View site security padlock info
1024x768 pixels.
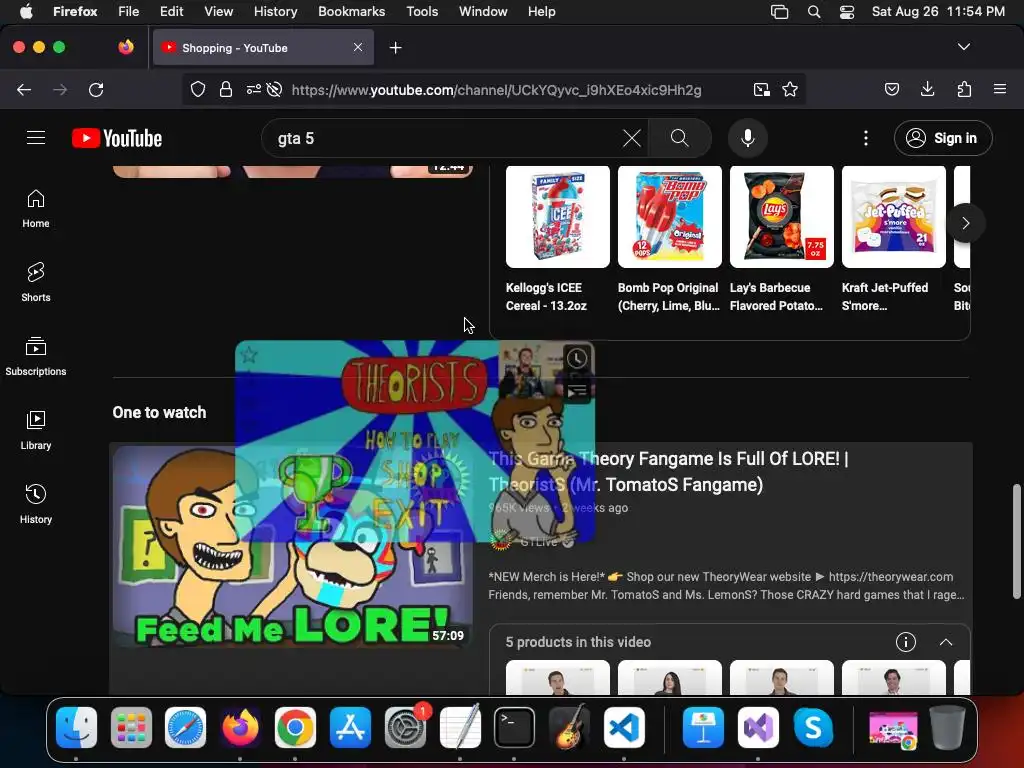(x=226, y=89)
